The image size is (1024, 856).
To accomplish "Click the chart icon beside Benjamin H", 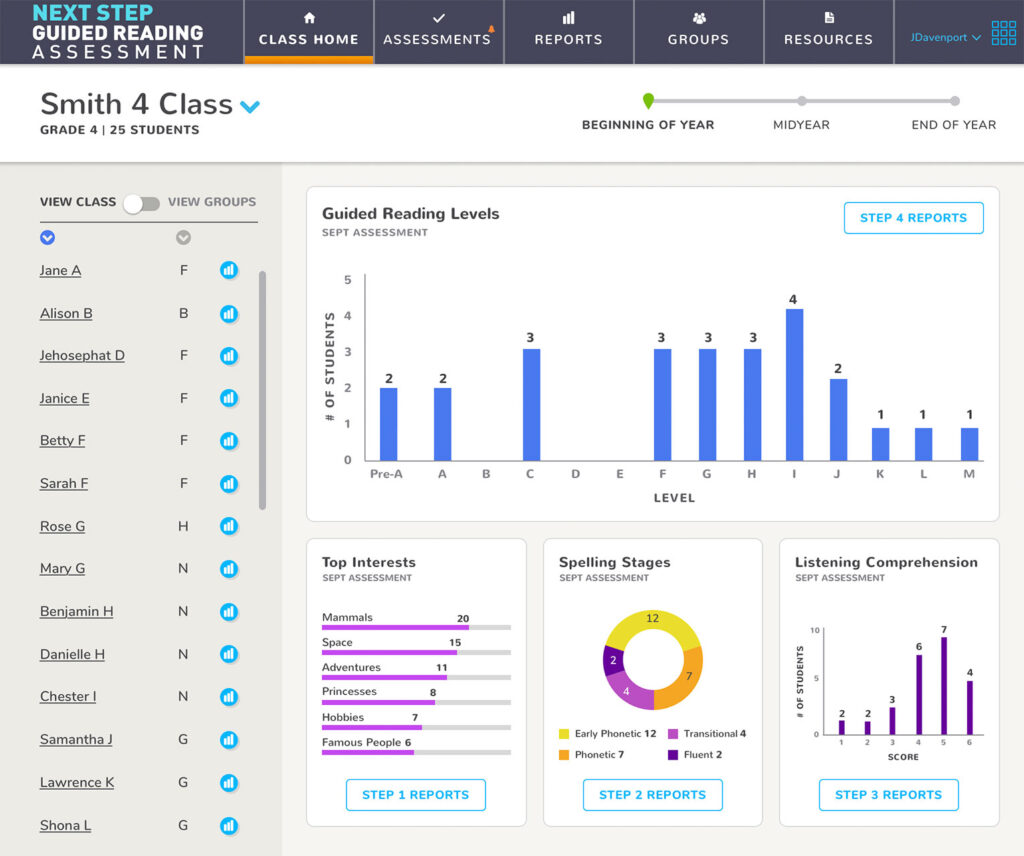I will 229,611.
